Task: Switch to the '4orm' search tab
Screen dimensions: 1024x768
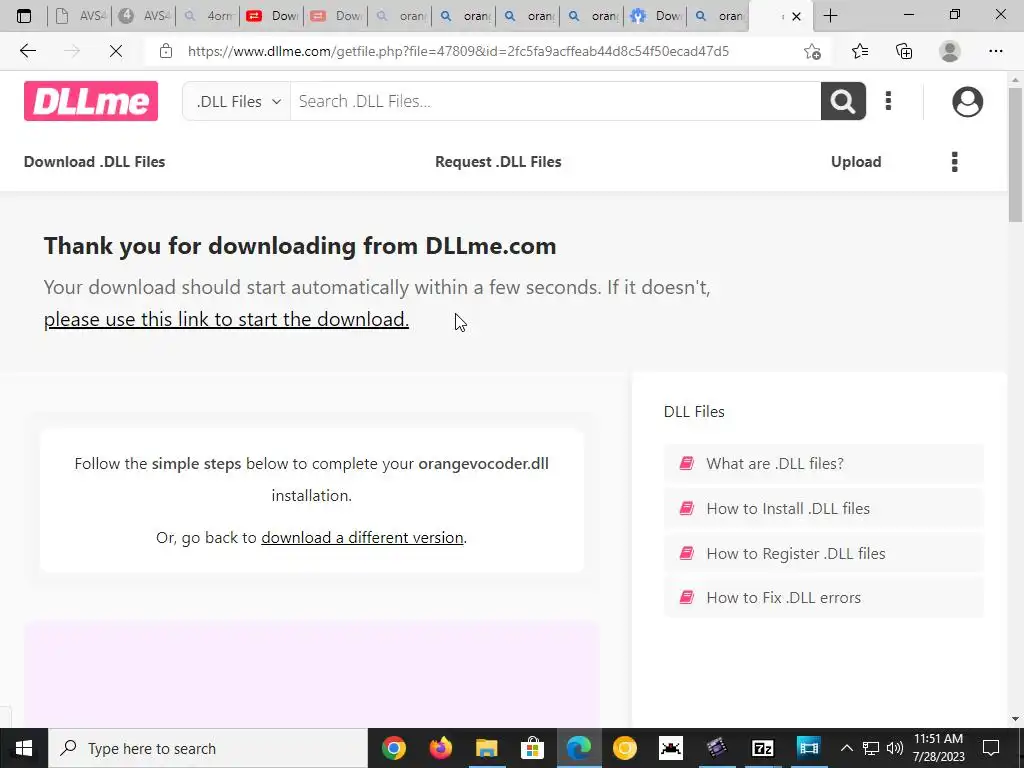Action: point(208,16)
